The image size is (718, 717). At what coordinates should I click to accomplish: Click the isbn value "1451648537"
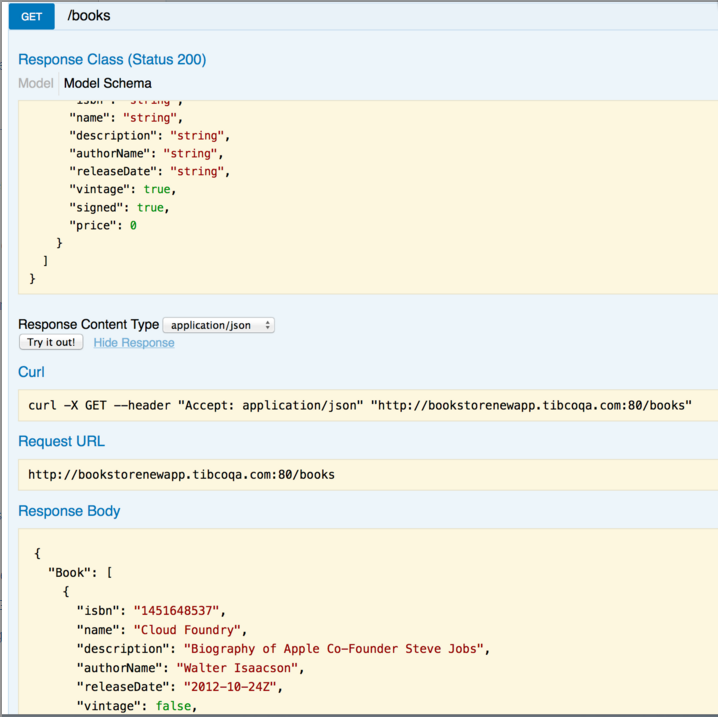coord(176,610)
